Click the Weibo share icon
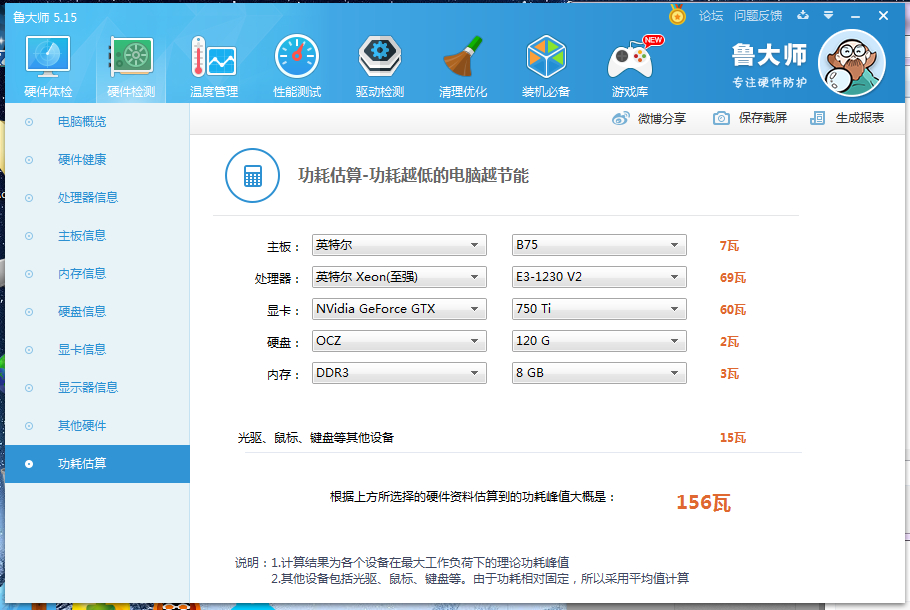 coord(620,118)
